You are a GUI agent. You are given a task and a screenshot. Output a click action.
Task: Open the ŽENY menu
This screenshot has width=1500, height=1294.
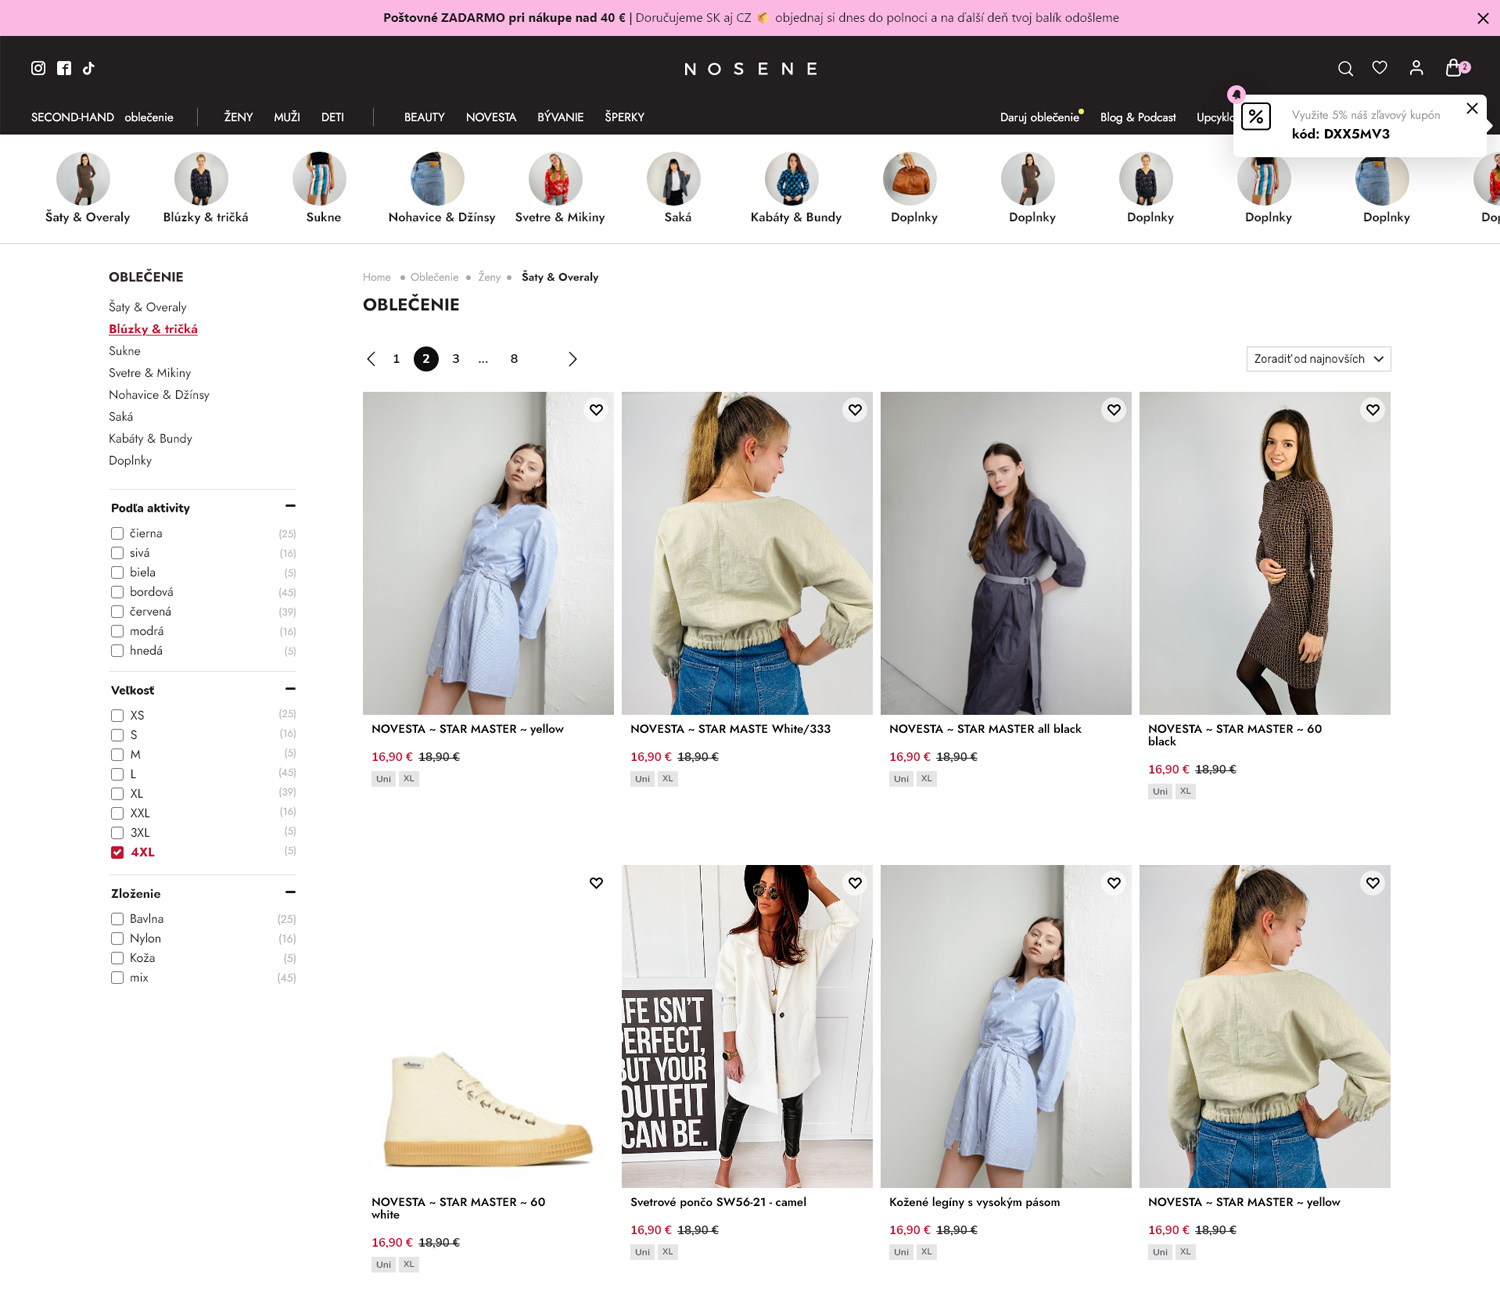point(238,117)
